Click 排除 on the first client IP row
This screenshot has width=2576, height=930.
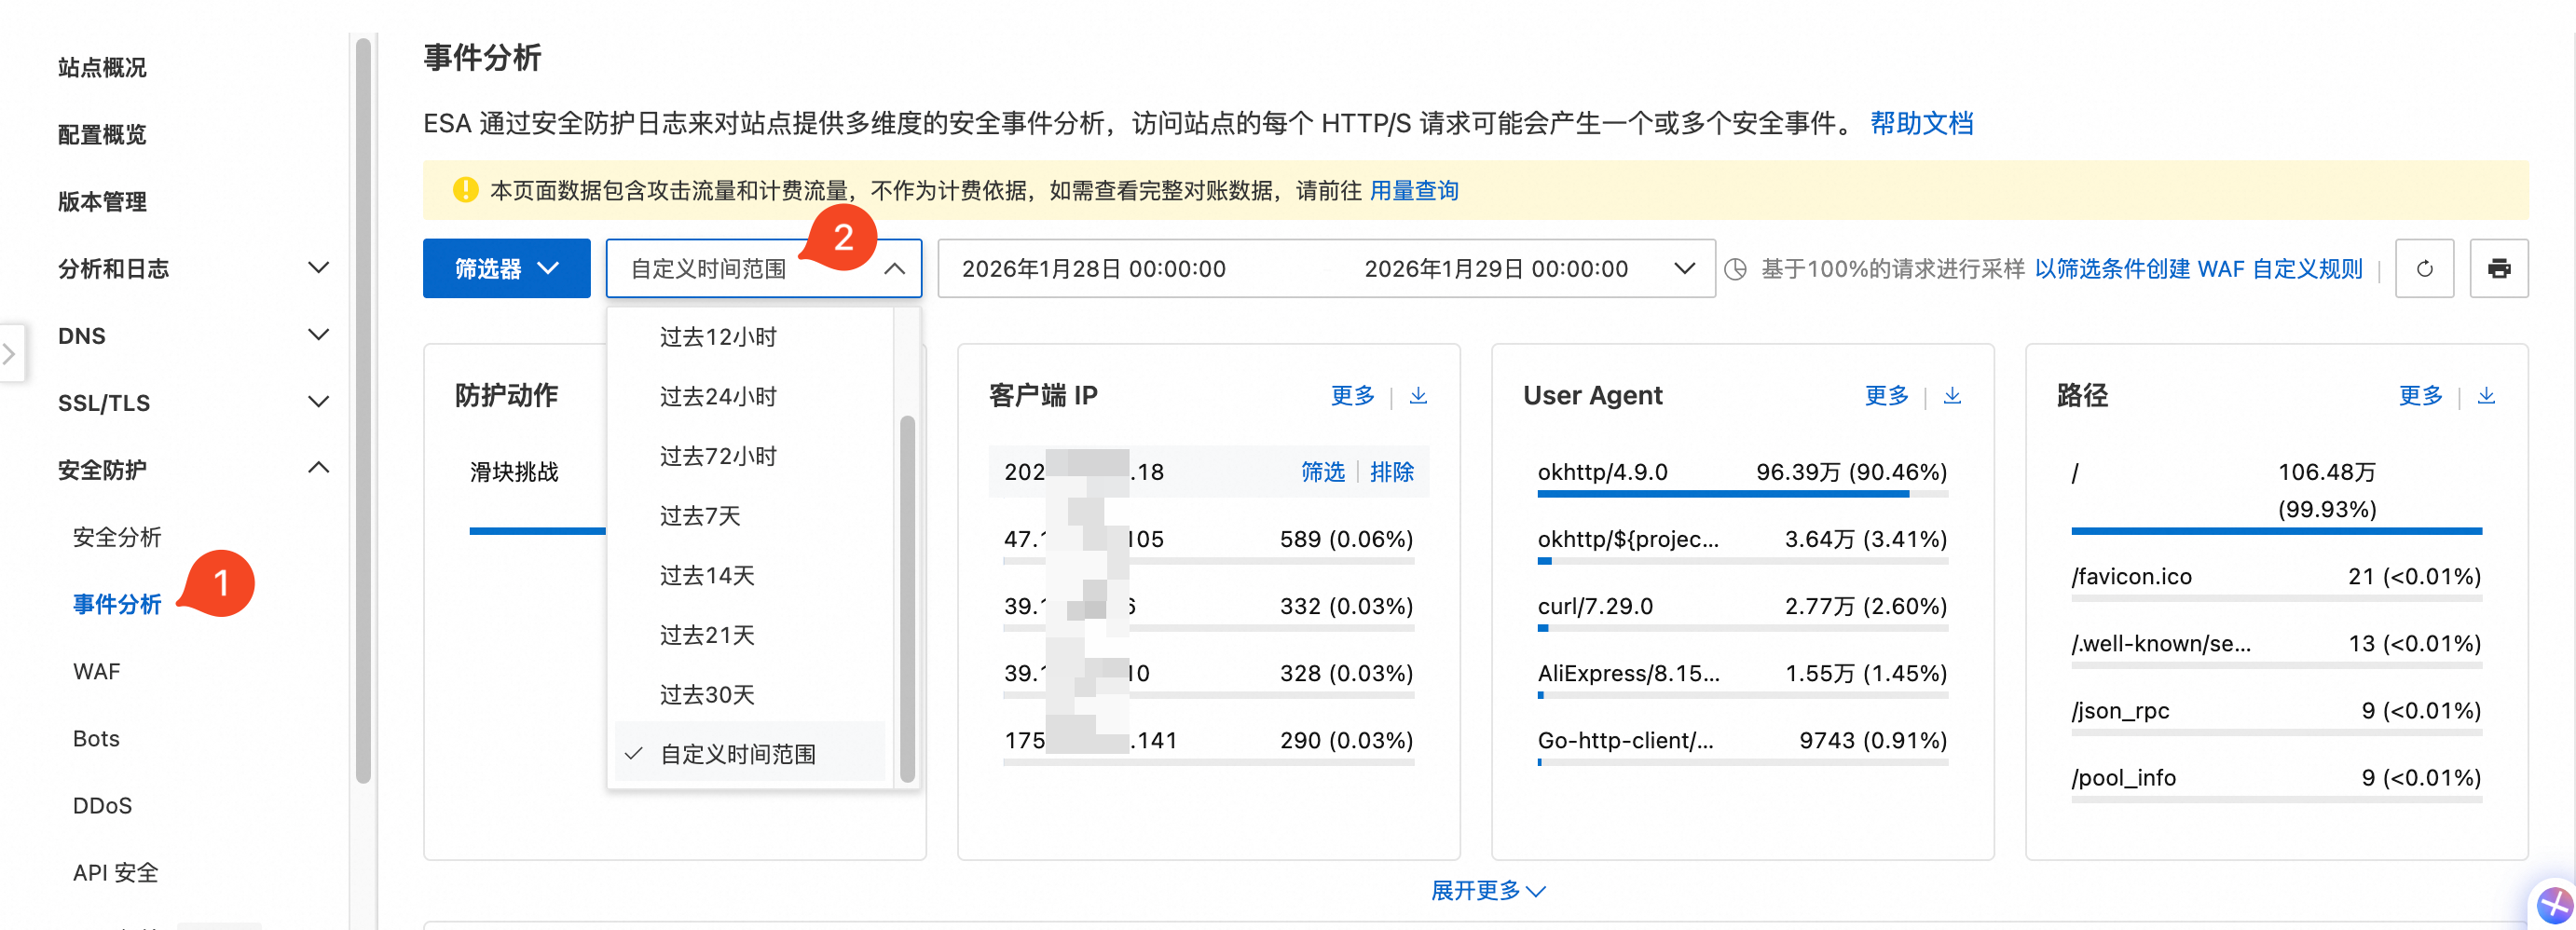[1392, 472]
